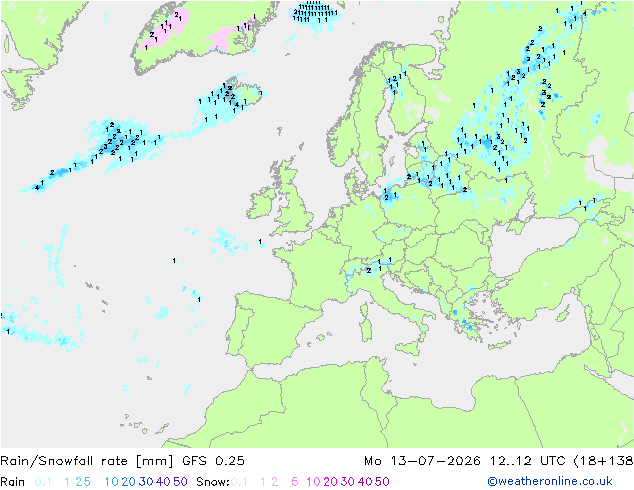Click the 'Mo 13-07-2026' date text
The image size is (634, 490).
click(x=422, y=461)
